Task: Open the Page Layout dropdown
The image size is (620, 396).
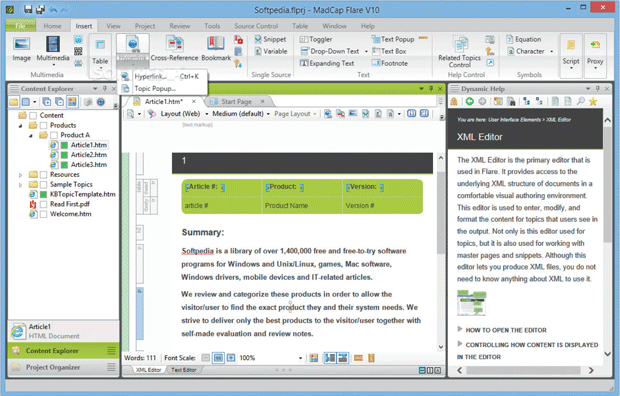Action: coord(295,114)
